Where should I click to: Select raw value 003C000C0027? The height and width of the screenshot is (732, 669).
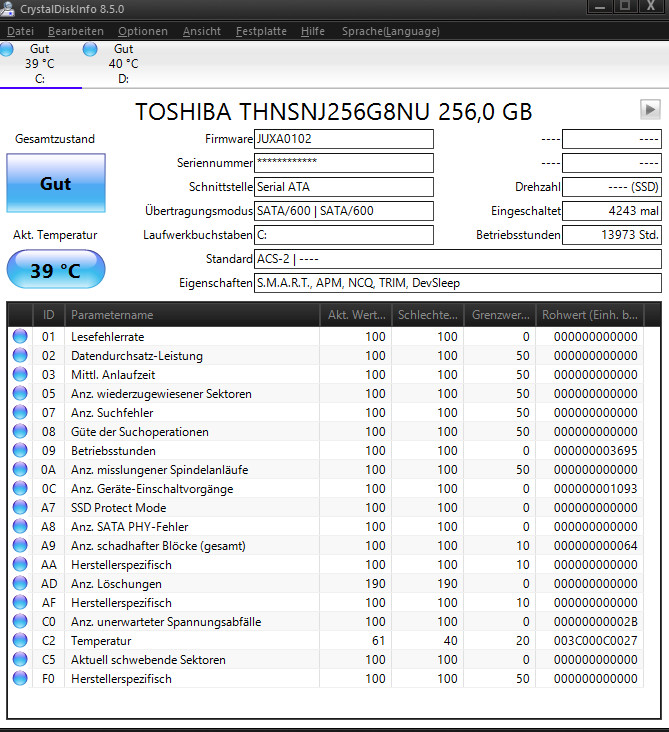[x=595, y=641]
